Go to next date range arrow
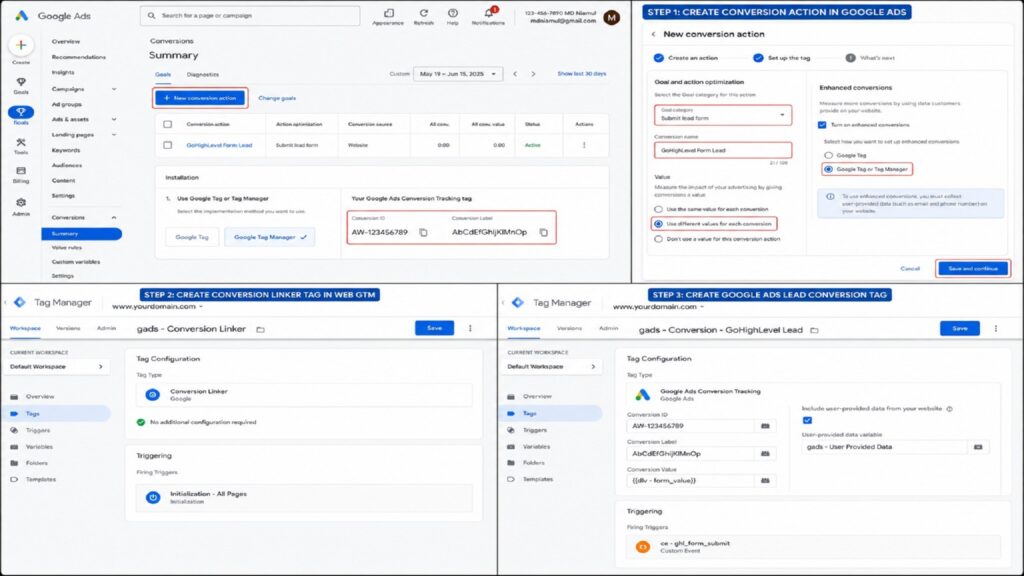 (534, 74)
